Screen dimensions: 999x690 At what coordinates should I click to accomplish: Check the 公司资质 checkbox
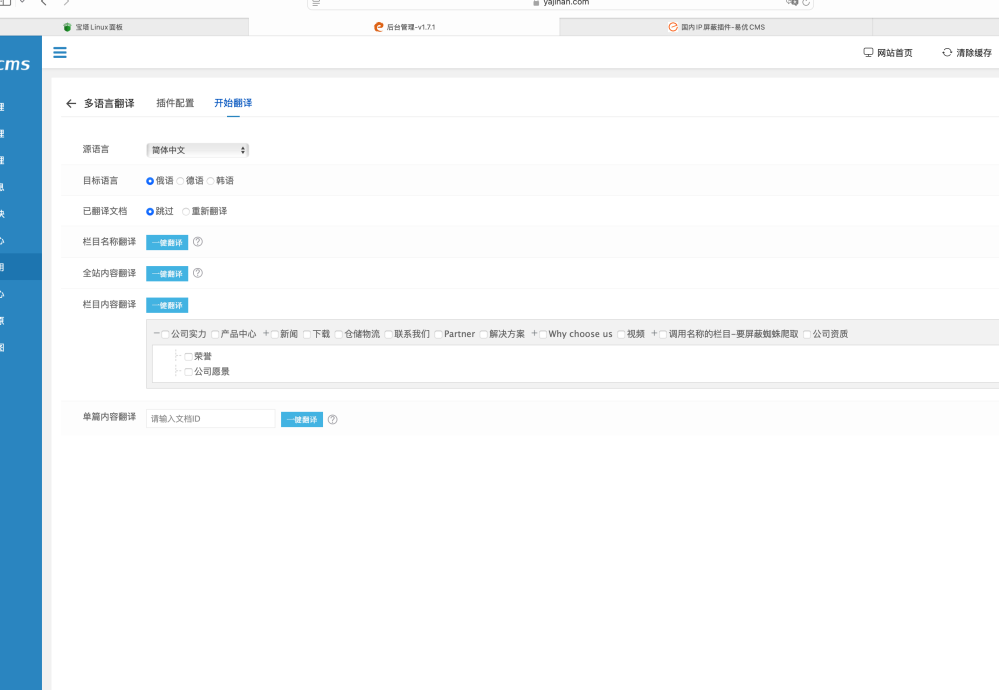[807, 334]
